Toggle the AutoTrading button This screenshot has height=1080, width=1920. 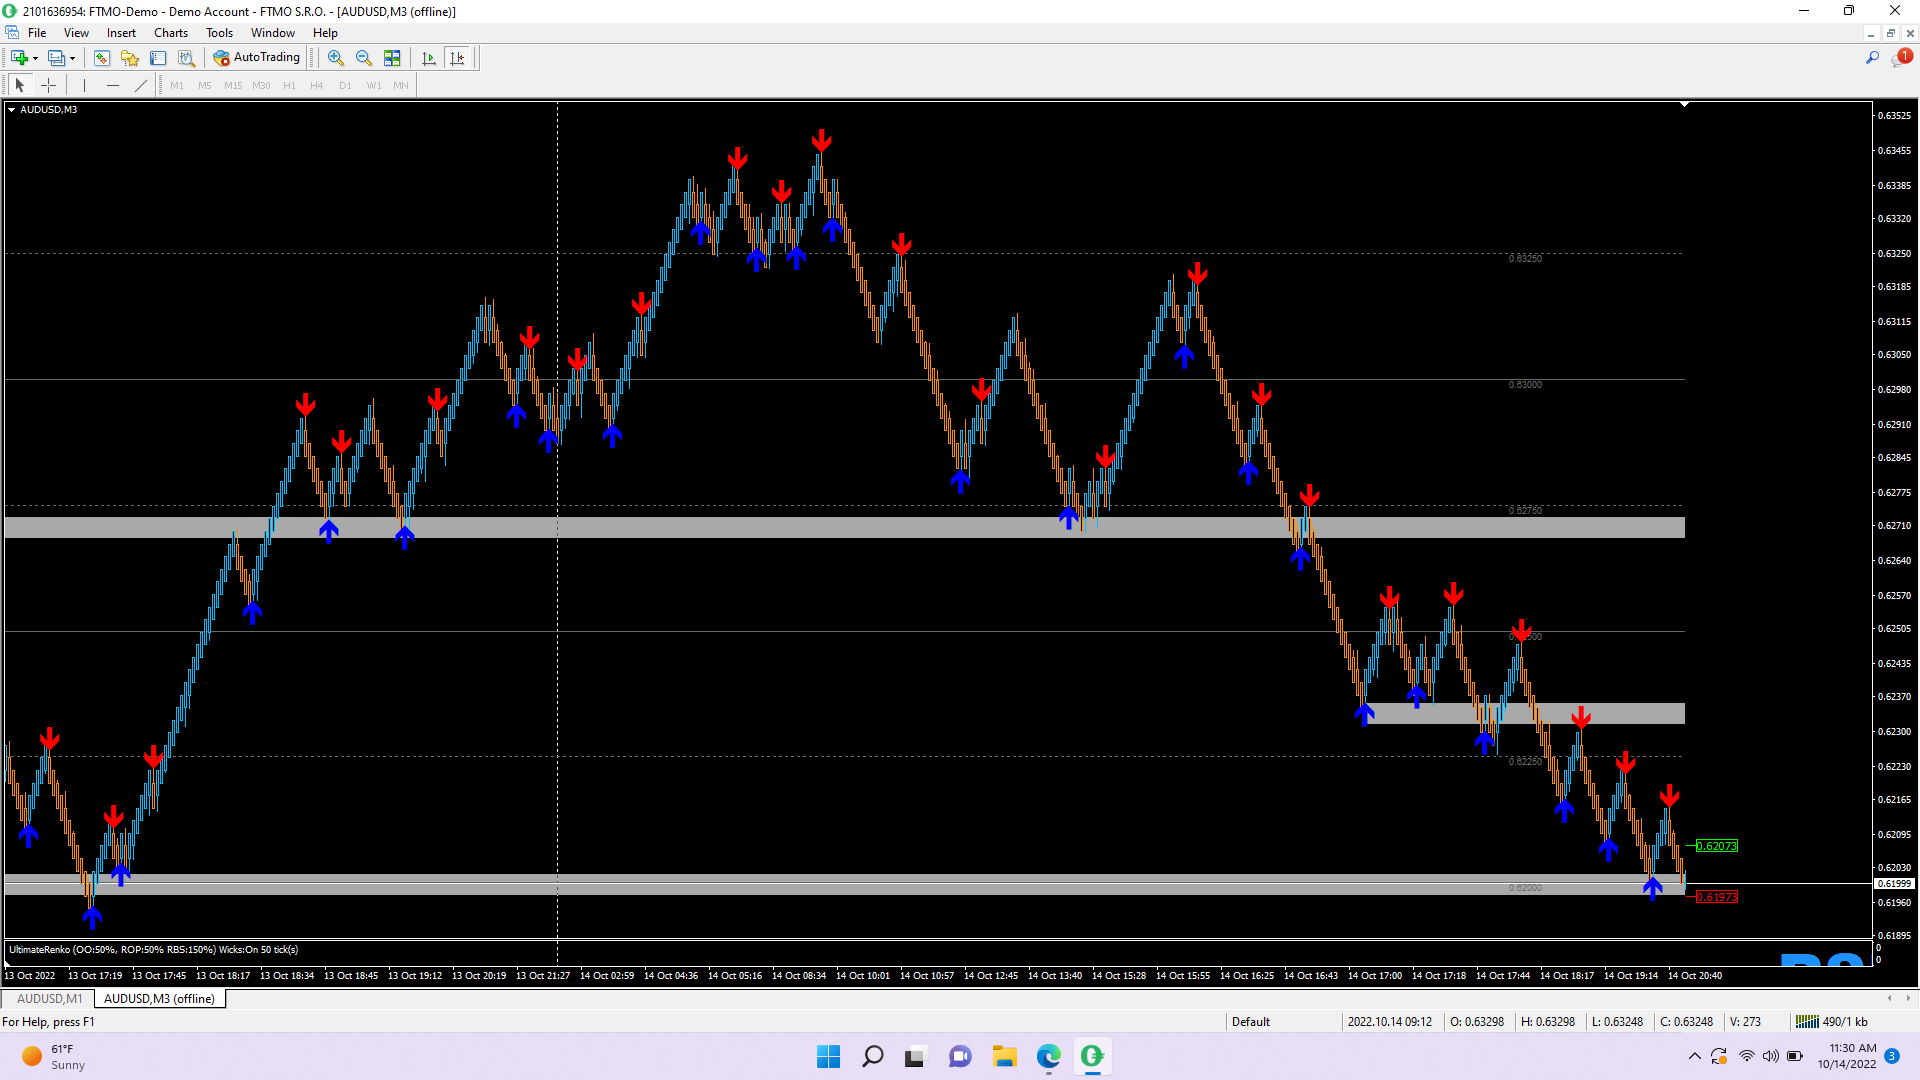[x=257, y=58]
